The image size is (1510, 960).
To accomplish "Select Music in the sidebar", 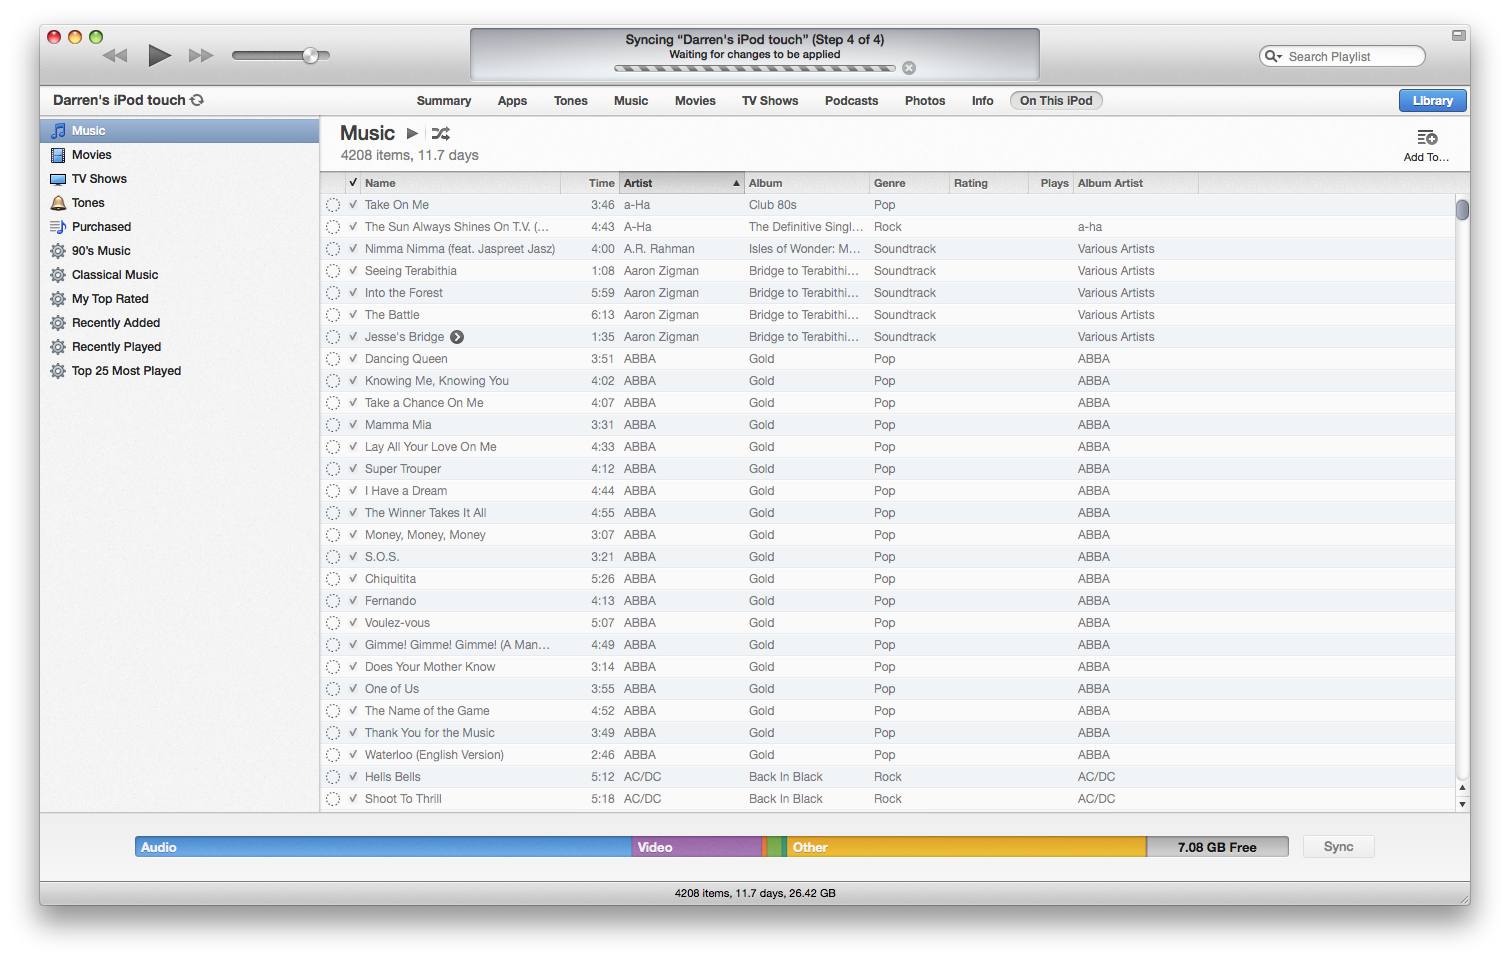I will point(180,131).
